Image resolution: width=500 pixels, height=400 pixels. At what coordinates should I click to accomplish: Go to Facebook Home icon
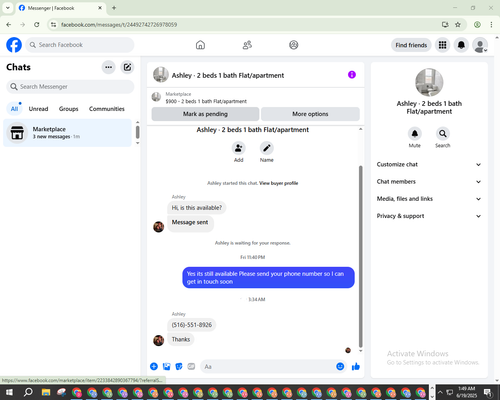tap(200, 45)
